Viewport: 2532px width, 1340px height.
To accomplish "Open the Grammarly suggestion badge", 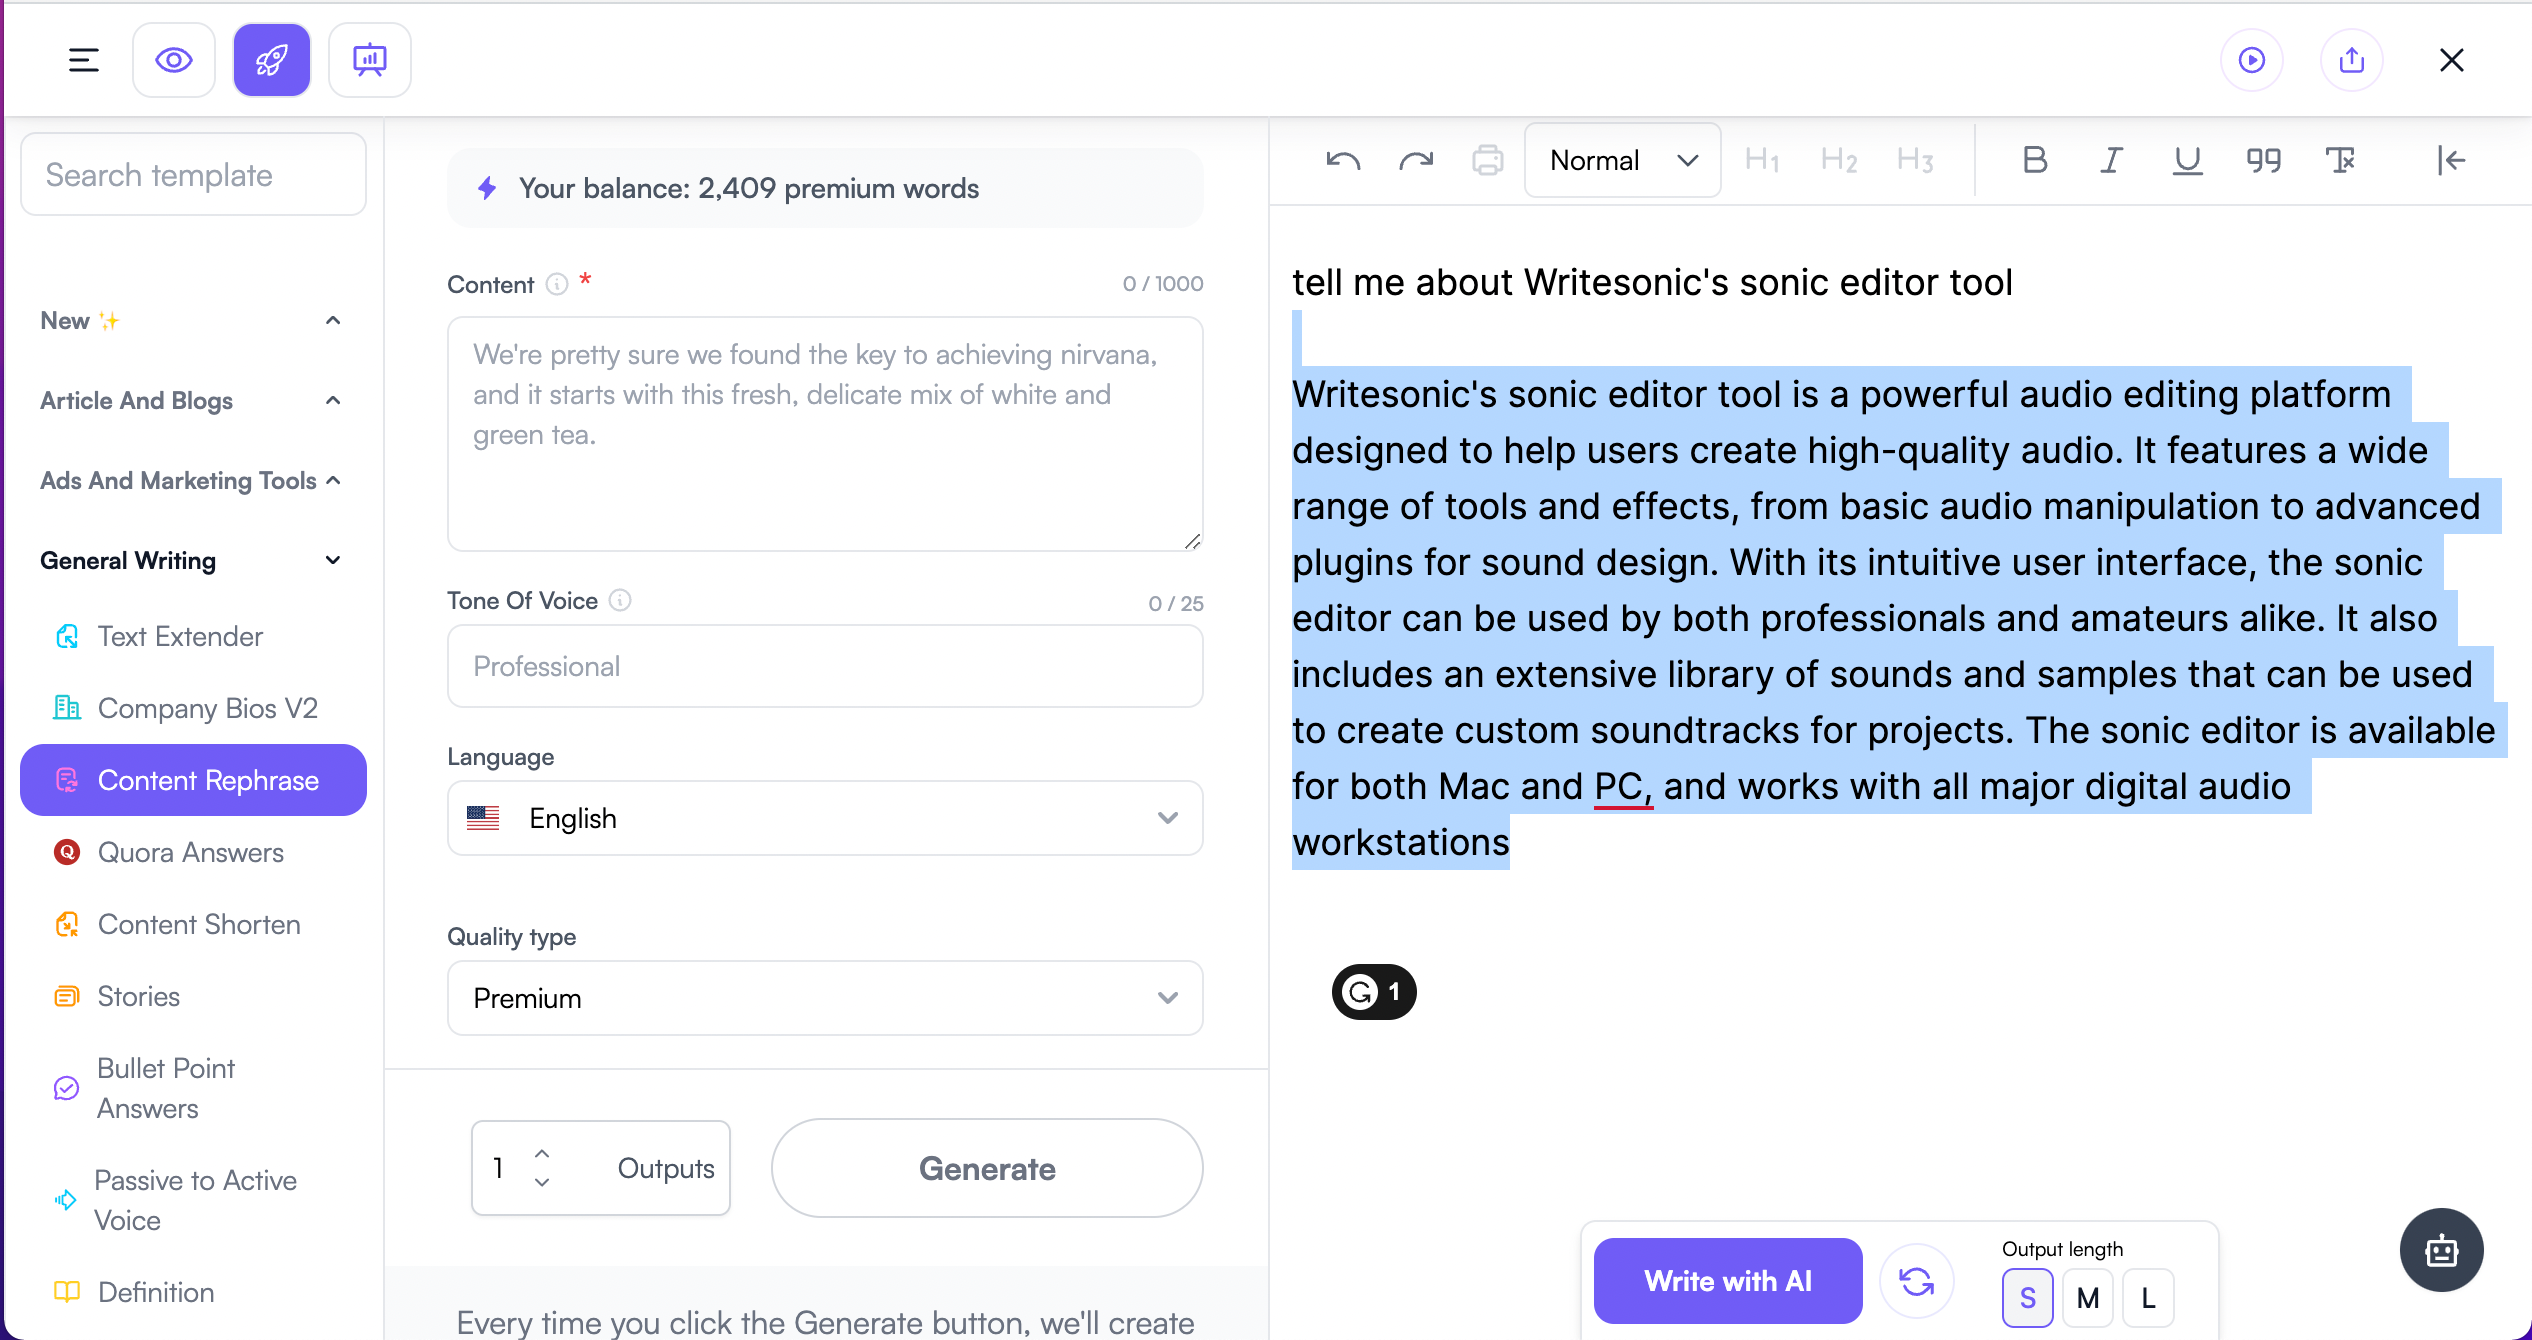I will click(x=1374, y=992).
